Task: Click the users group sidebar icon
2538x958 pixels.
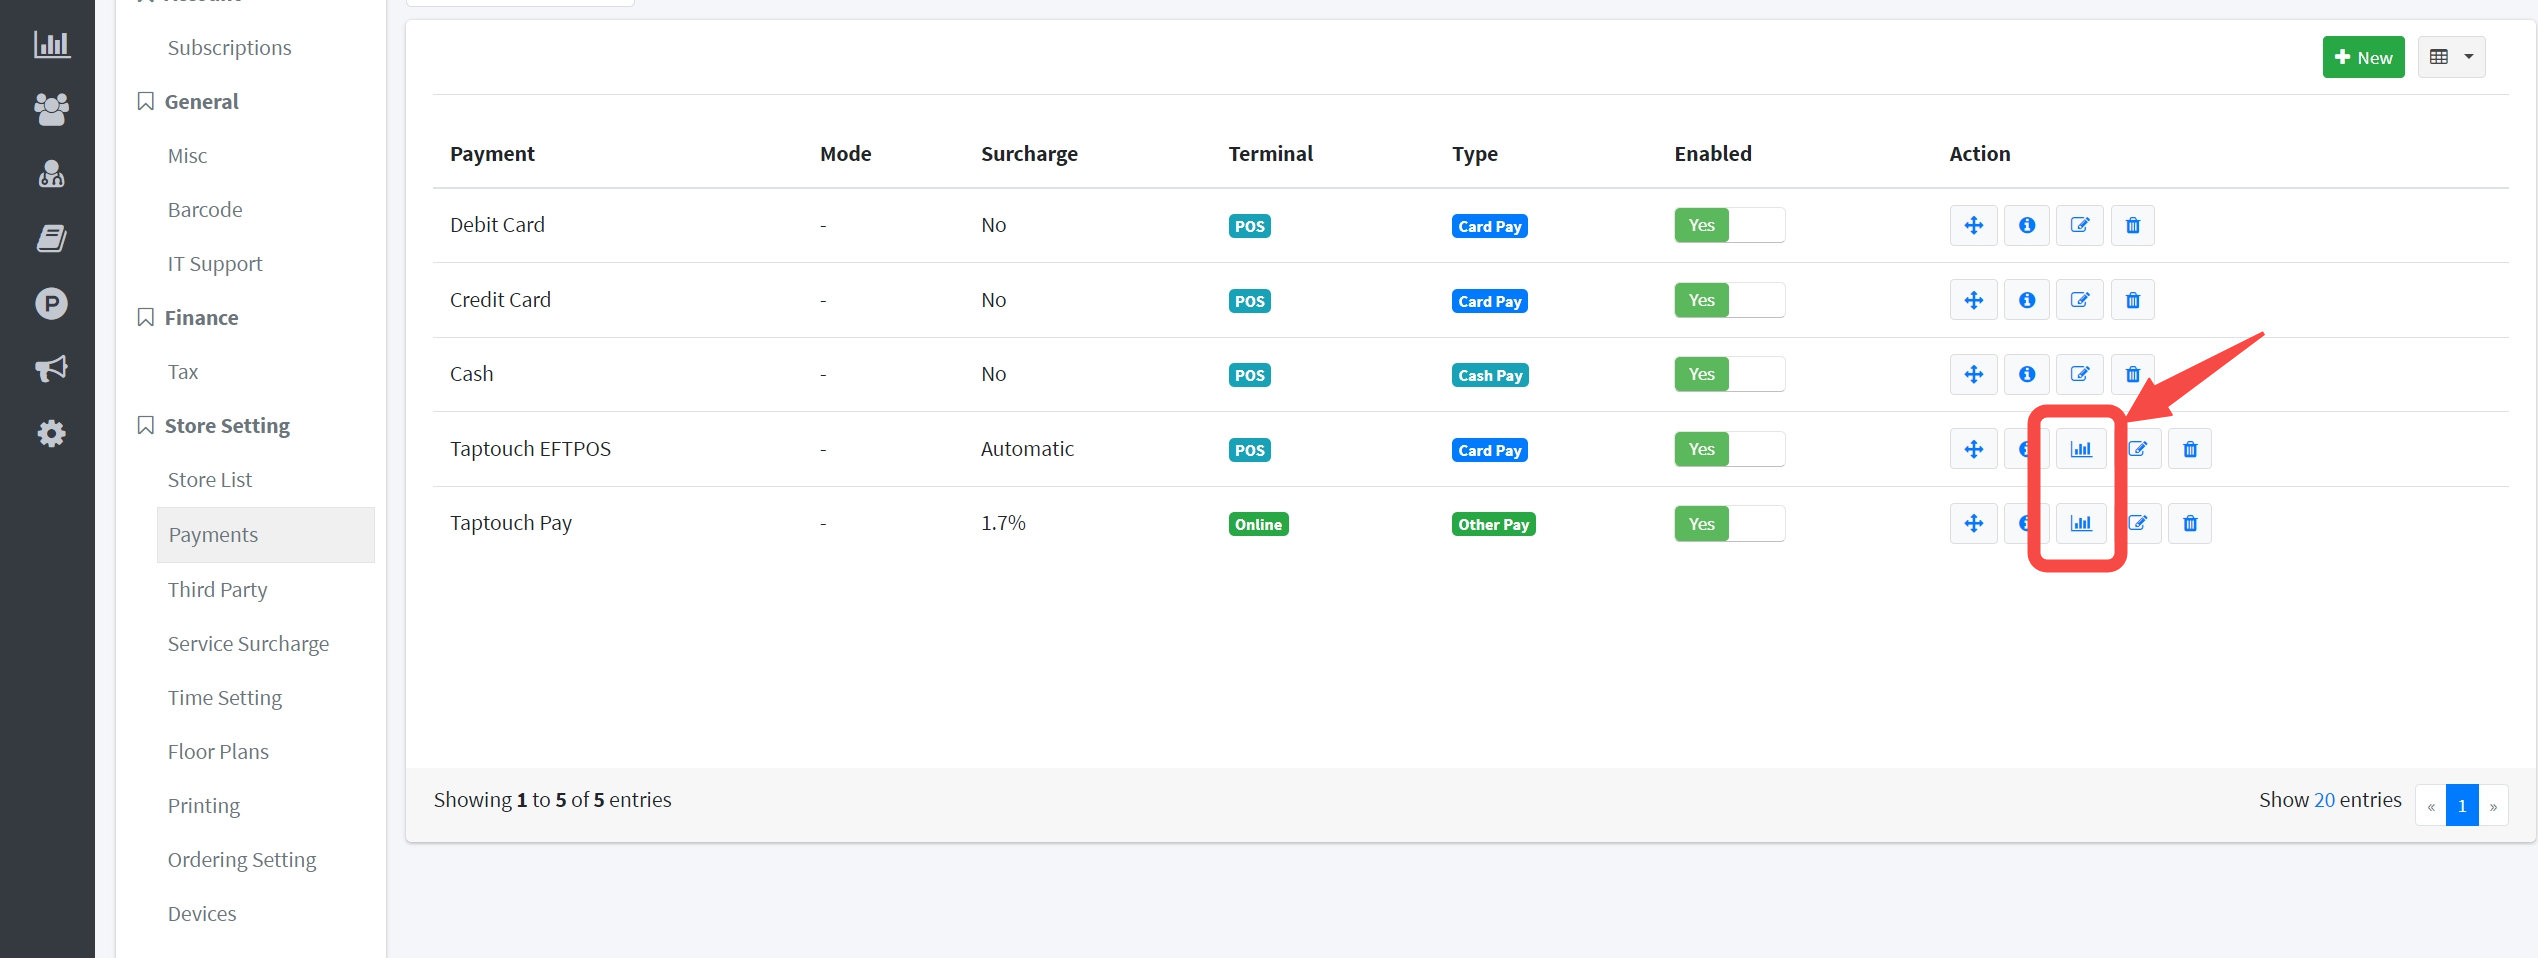Action: tap(51, 109)
